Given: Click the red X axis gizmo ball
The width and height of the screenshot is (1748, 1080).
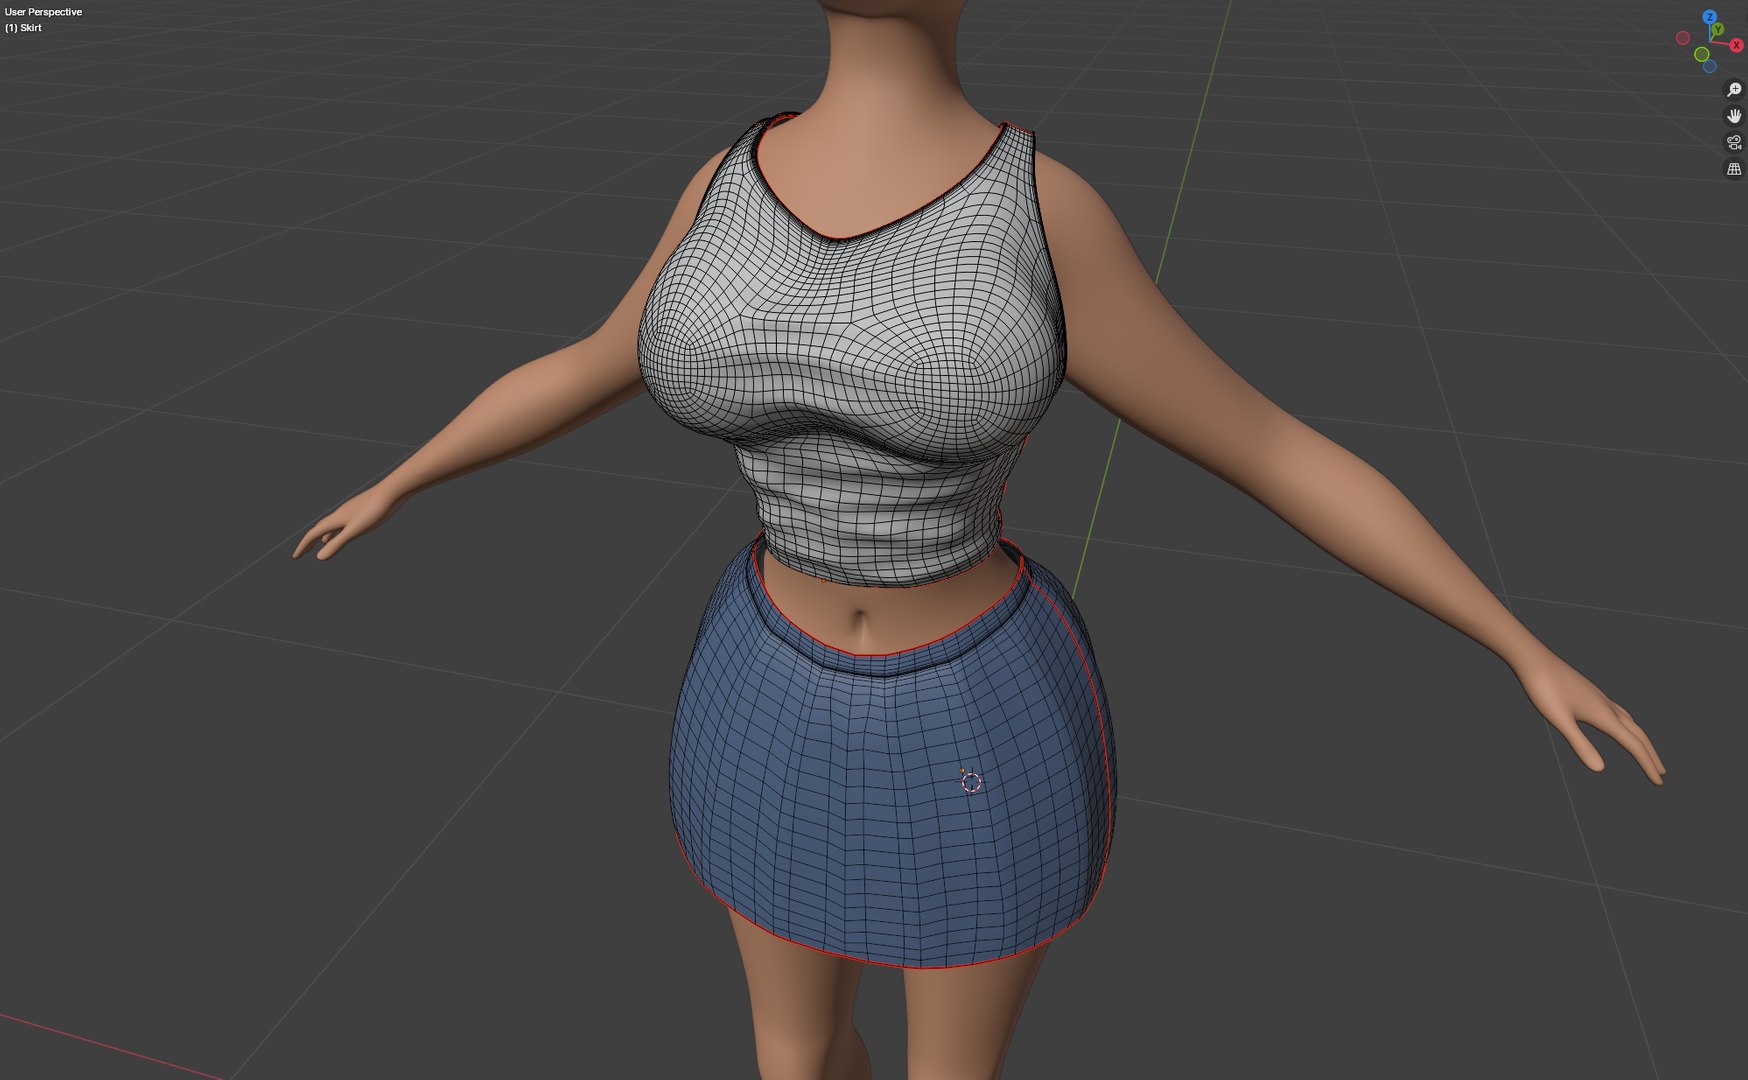Looking at the screenshot, I should point(1737,45).
